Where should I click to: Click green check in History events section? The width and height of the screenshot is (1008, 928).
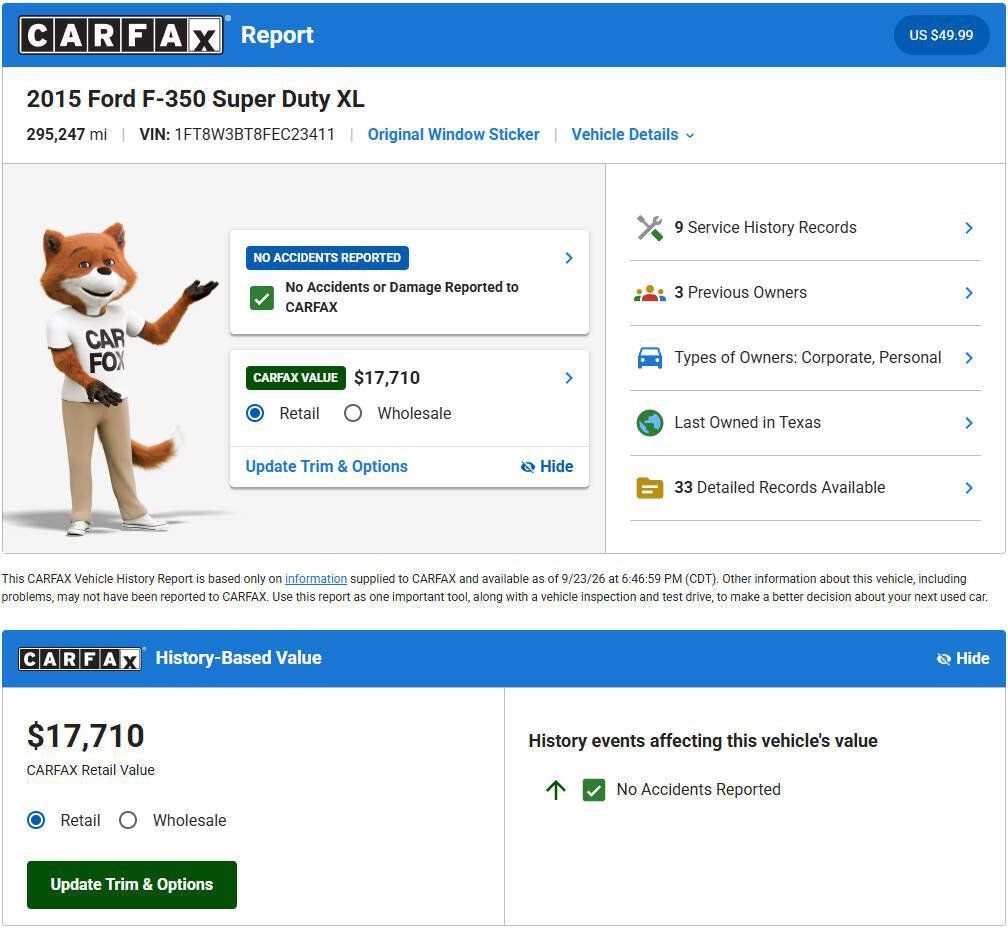[x=593, y=790]
